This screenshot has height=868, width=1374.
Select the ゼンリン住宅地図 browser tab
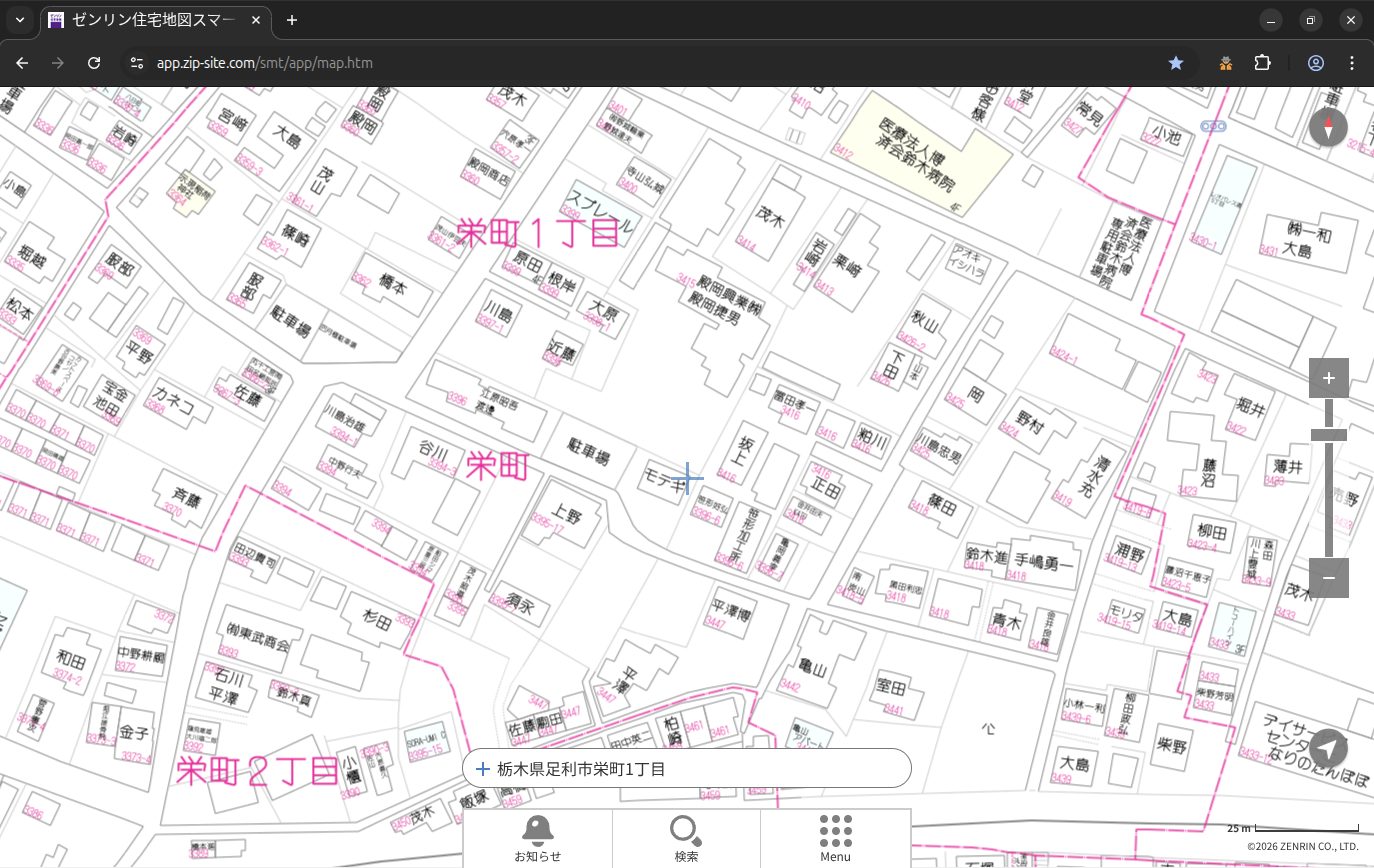(150, 20)
